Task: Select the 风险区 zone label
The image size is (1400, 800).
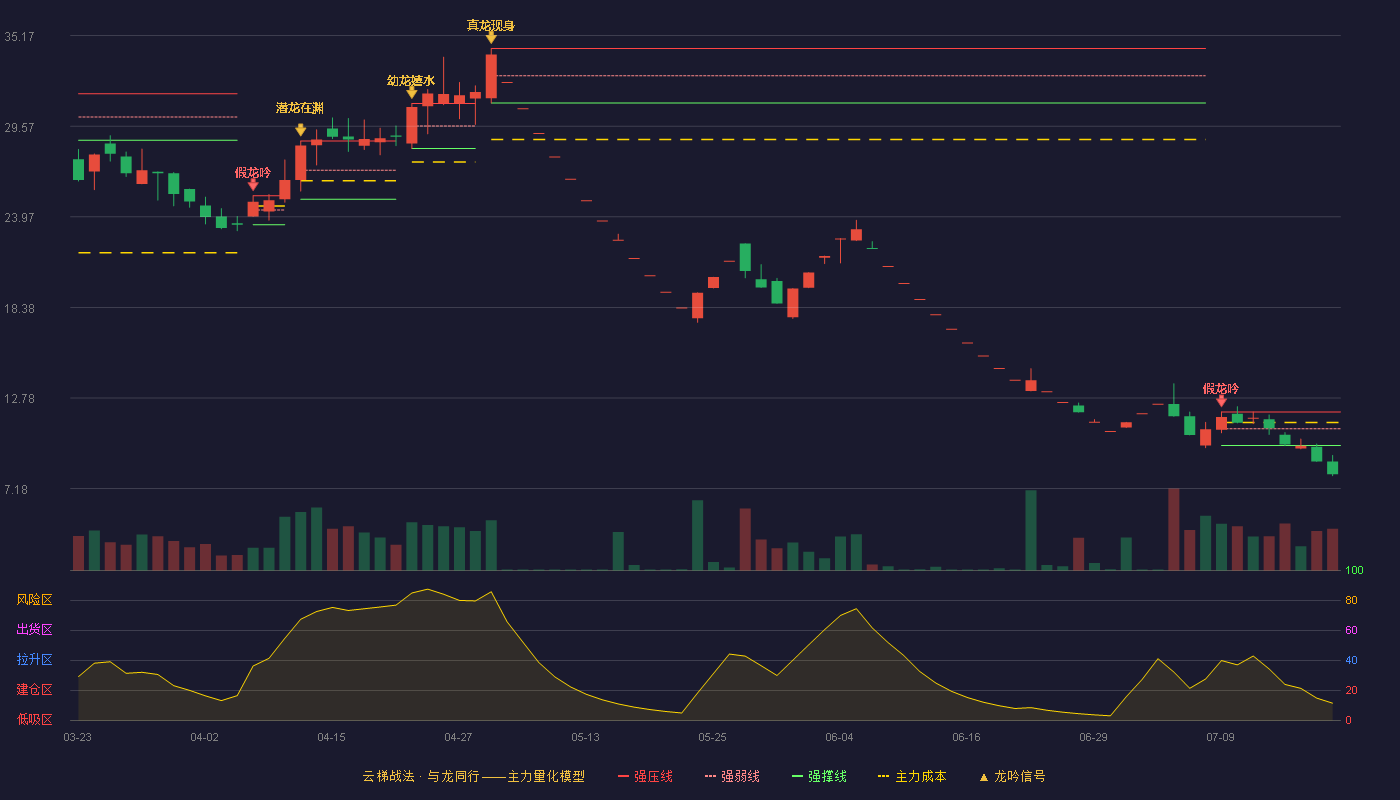Action: click(x=34, y=600)
